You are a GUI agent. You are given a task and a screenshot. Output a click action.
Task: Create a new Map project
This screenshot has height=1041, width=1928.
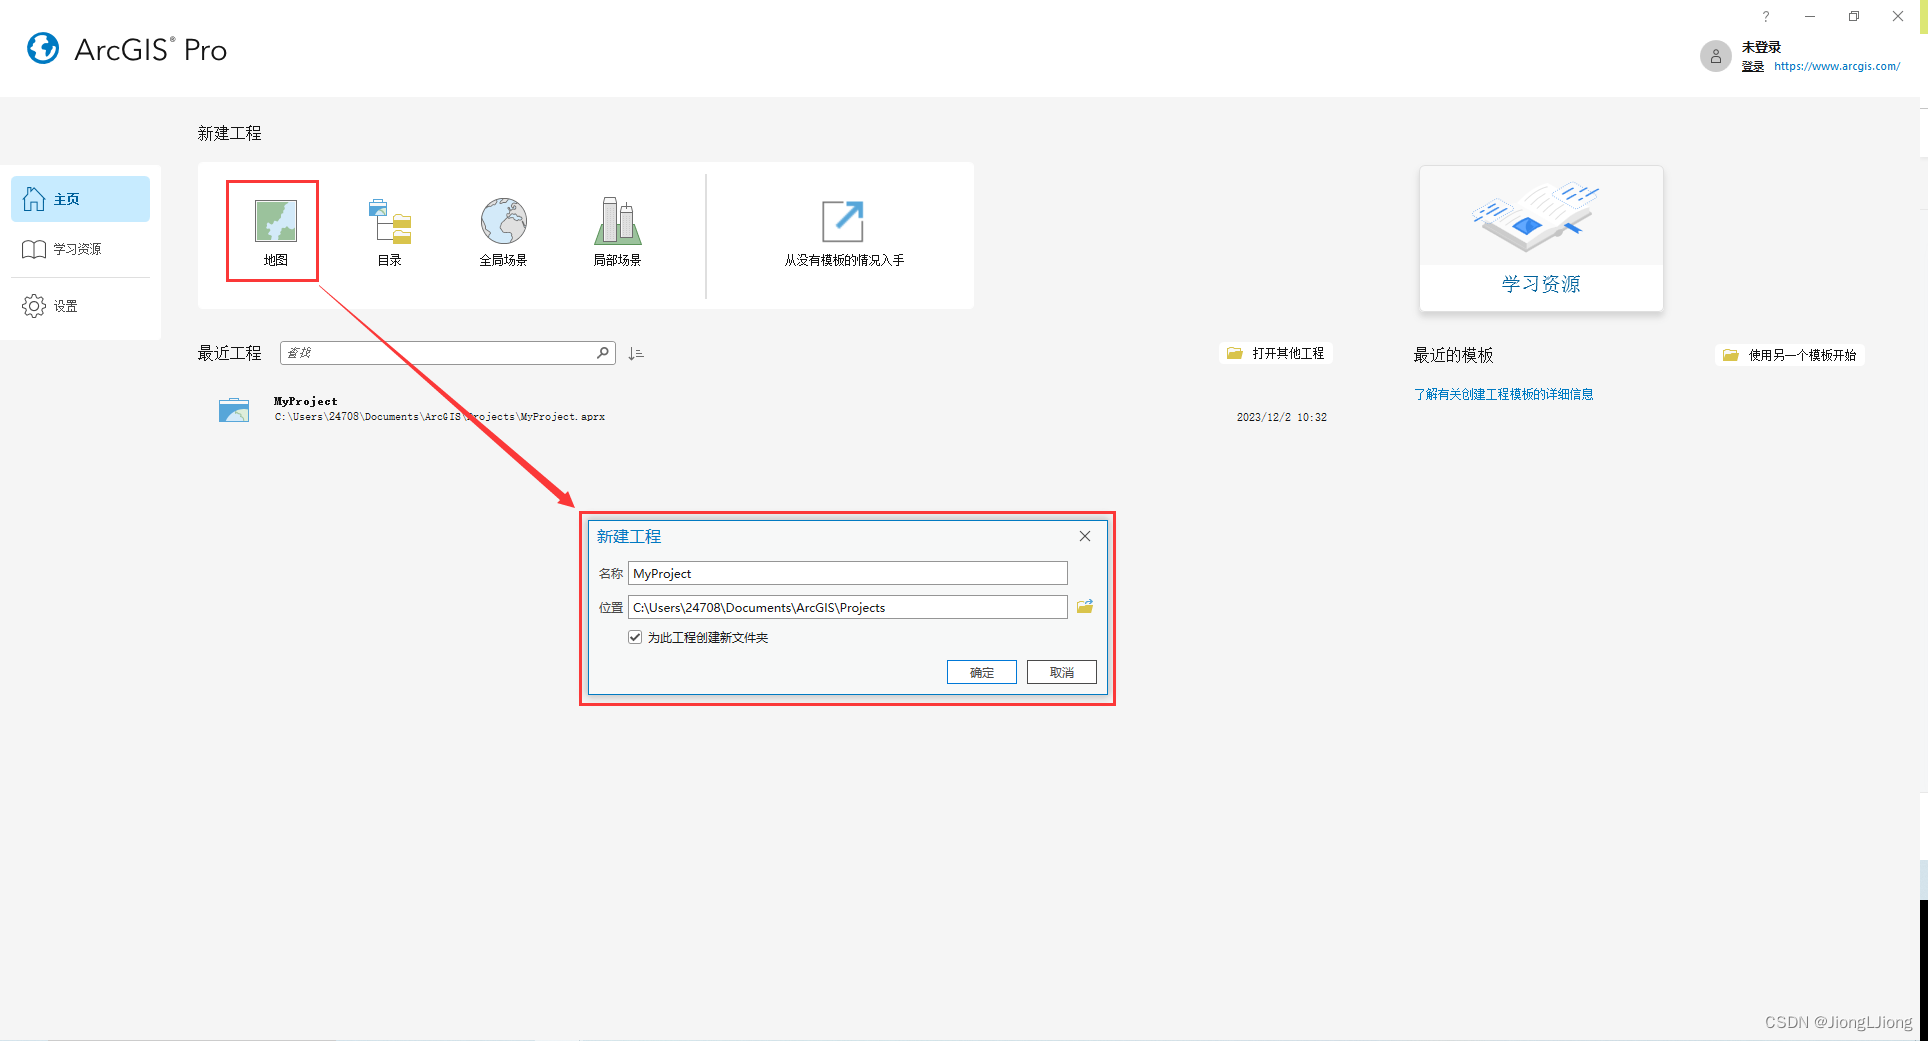click(275, 232)
